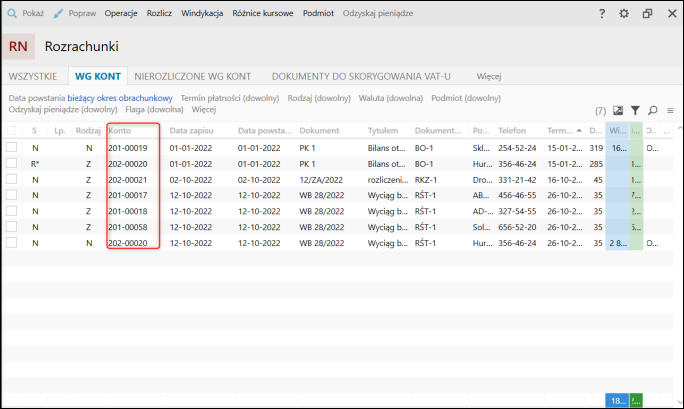Click the Popraw brush icon
The height and width of the screenshot is (409, 684).
58,14
